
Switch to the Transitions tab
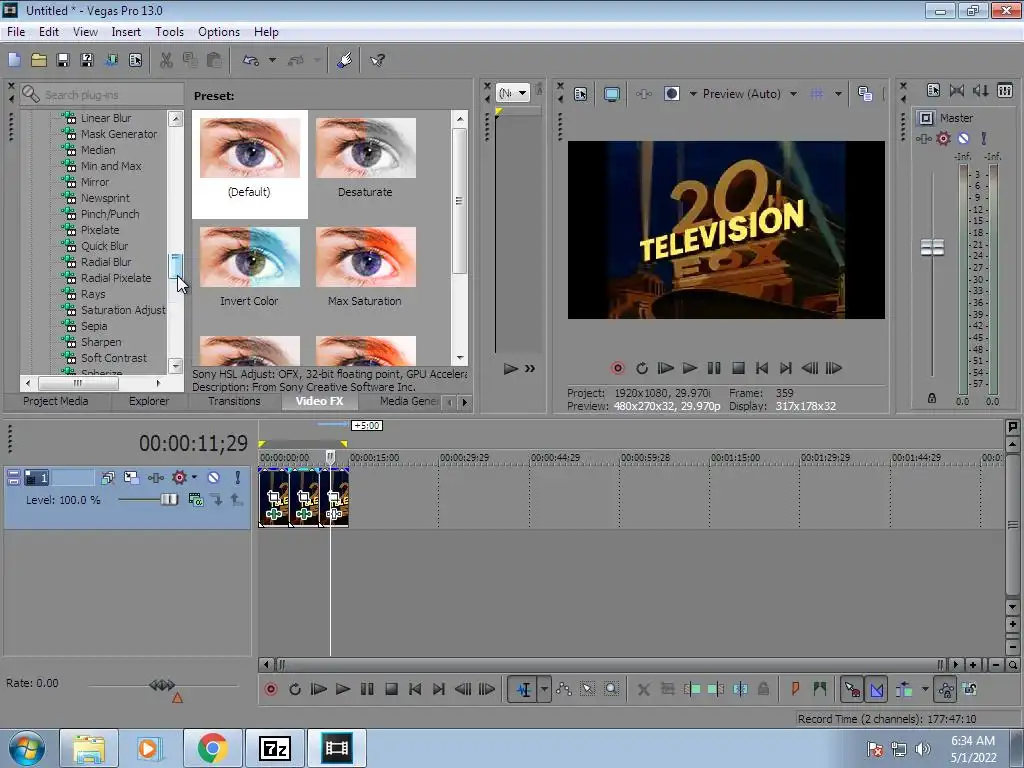pyautogui.click(x=234, y=401)
